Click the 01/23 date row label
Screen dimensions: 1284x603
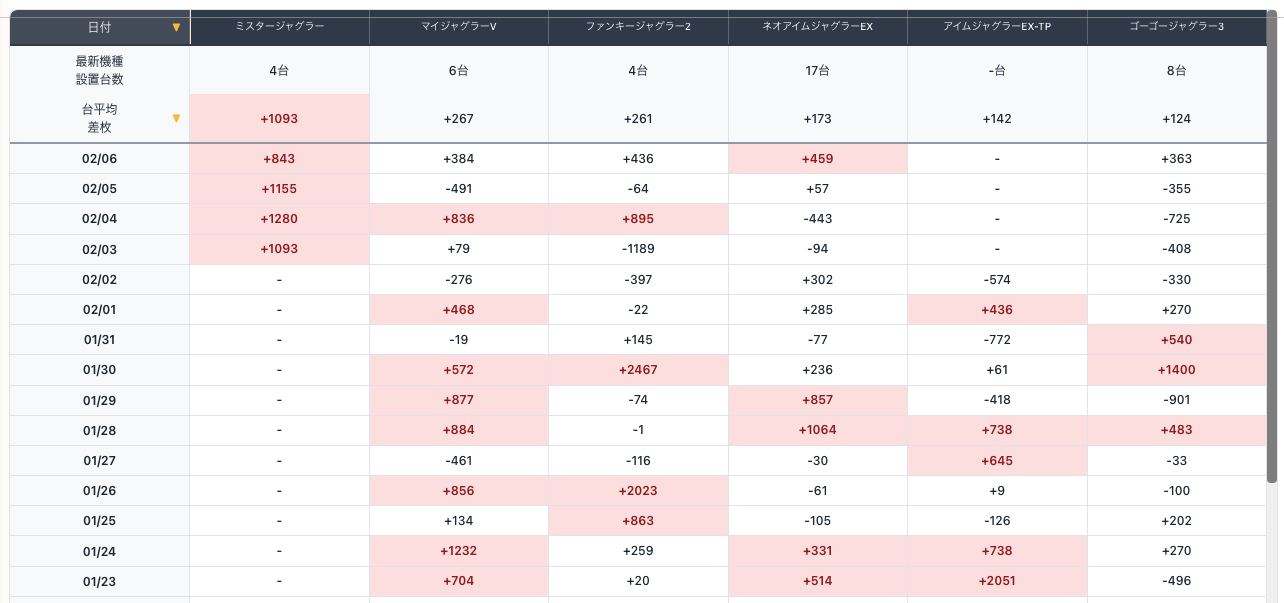99,581
